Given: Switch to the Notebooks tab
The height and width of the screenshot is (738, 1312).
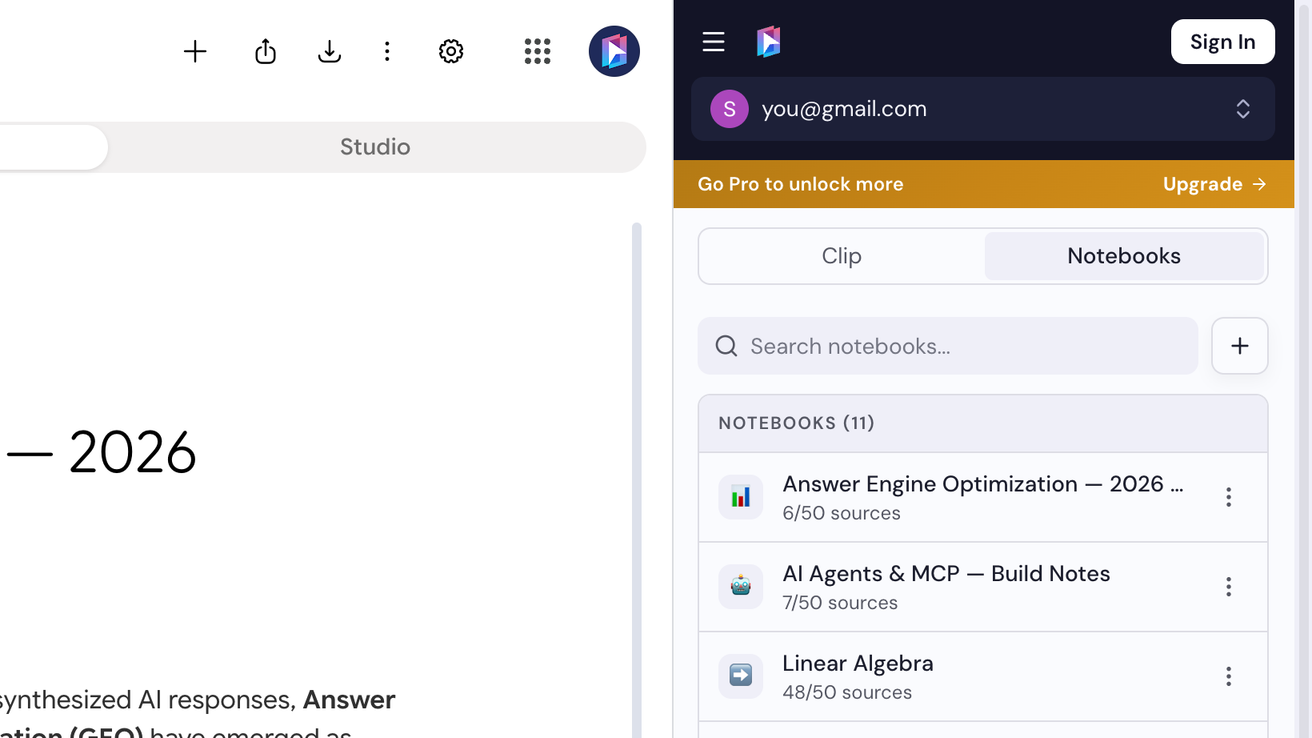Looking at the screenshot, I should [1124, 256].
